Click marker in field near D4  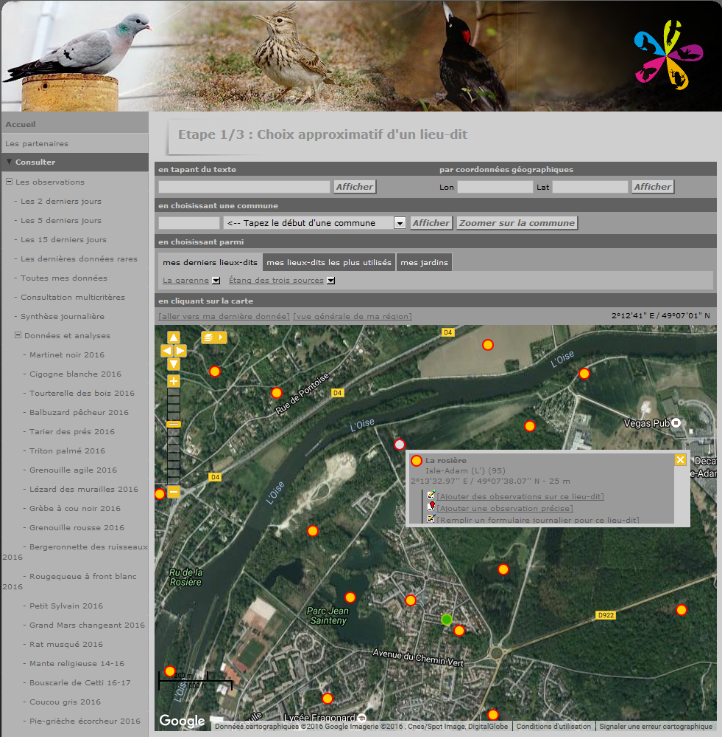click(x=488, y=345)
